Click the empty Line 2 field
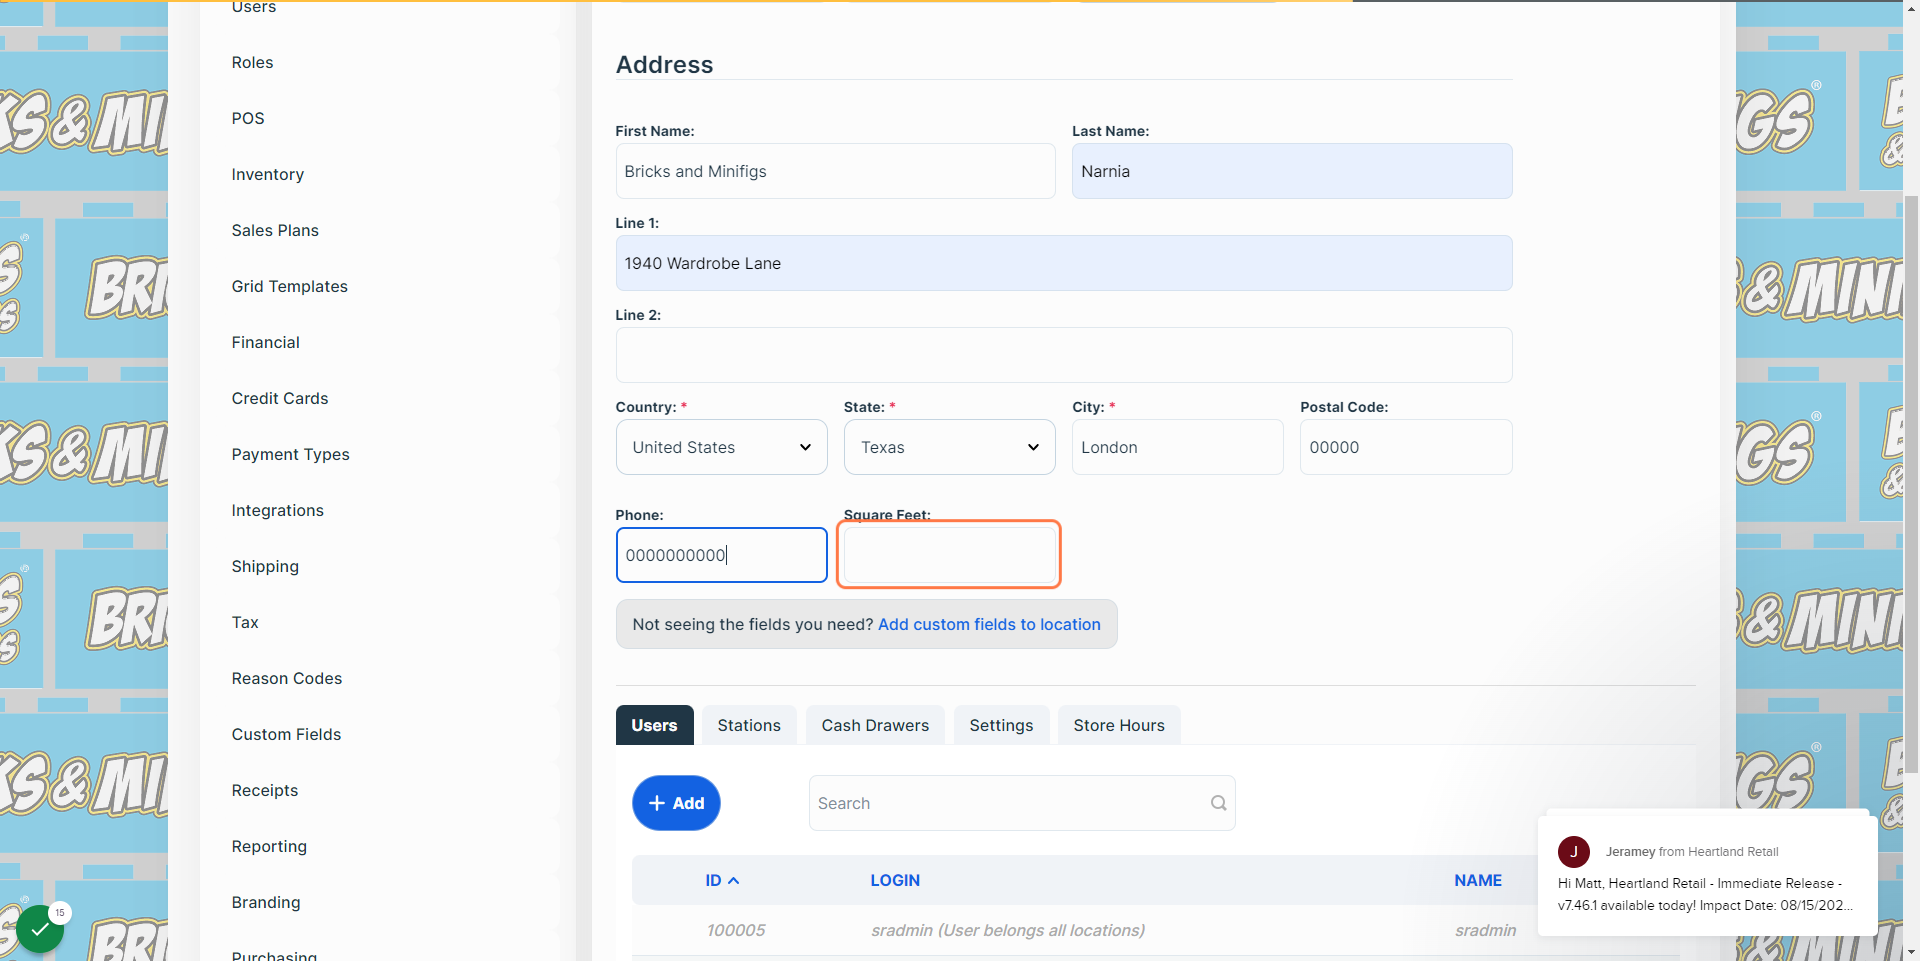Viewport: 1920px width, 961px height. [1064, 355]
